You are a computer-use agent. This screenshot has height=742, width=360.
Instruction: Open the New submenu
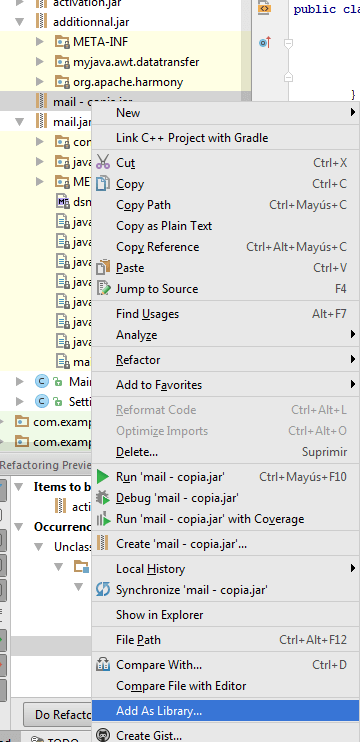click(x=225, y=113)
